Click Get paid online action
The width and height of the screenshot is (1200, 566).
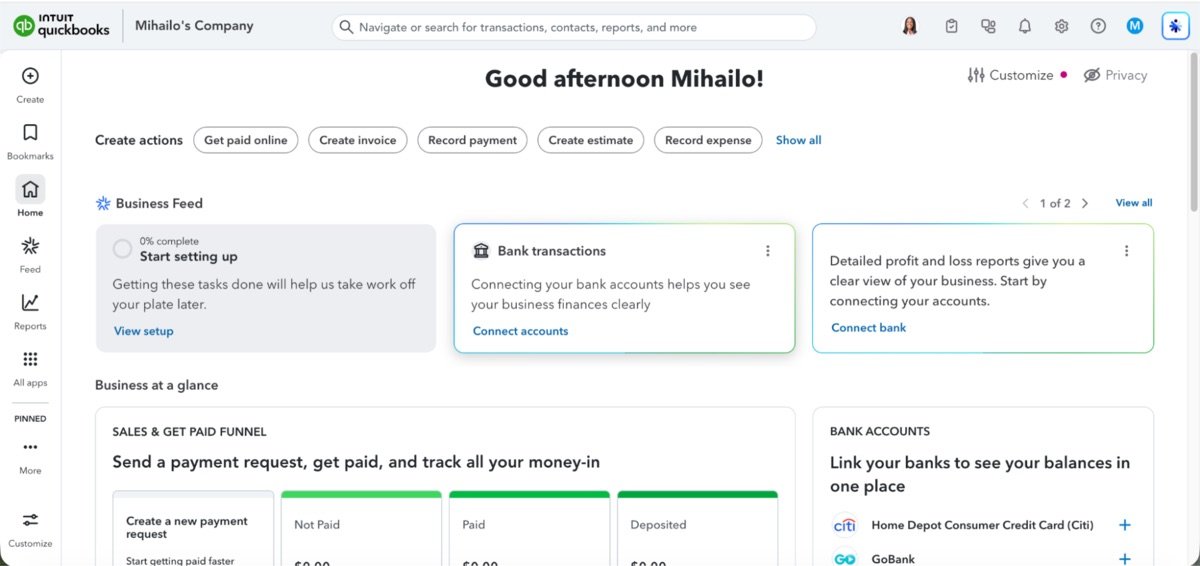(x=245, y=140)
